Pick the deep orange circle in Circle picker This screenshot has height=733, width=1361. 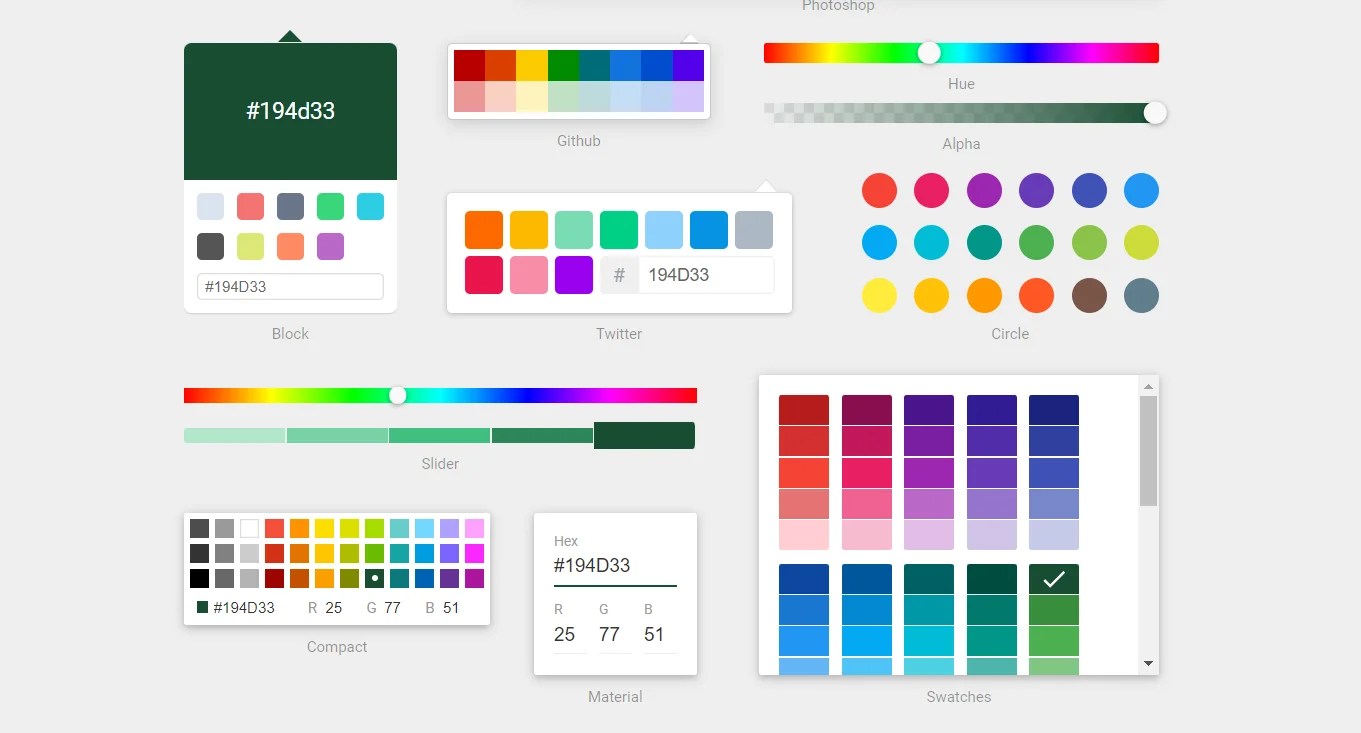point(1036,295)
